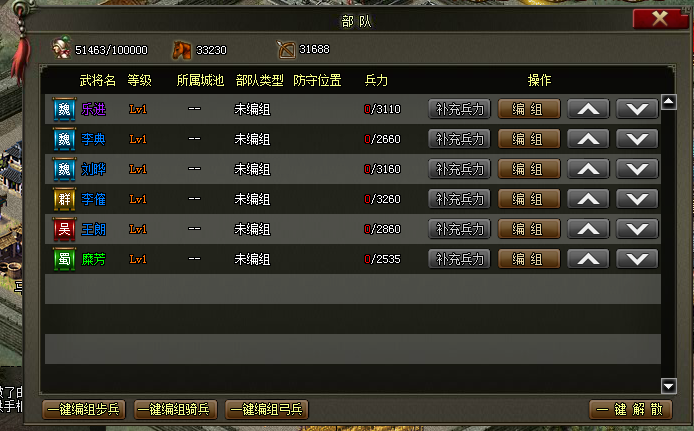Screen dimensions: 694x431
Task: Replenish troops for 乐进 via 补充兵力
Action: [459, 109]
